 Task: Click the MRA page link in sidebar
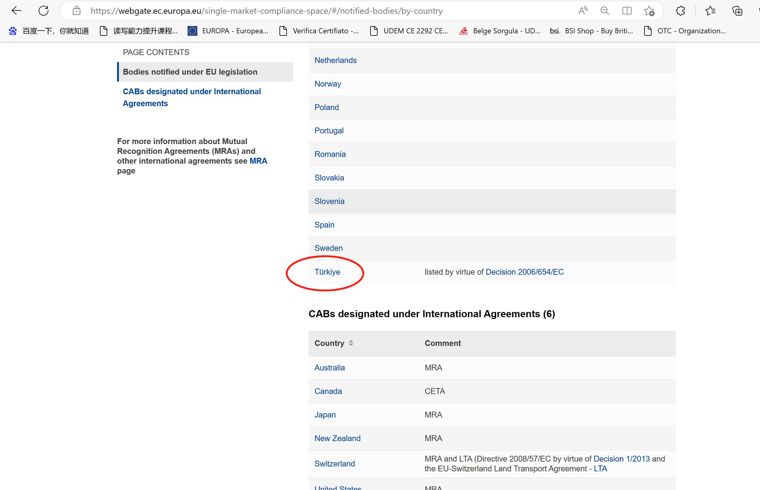coord(258,161)
